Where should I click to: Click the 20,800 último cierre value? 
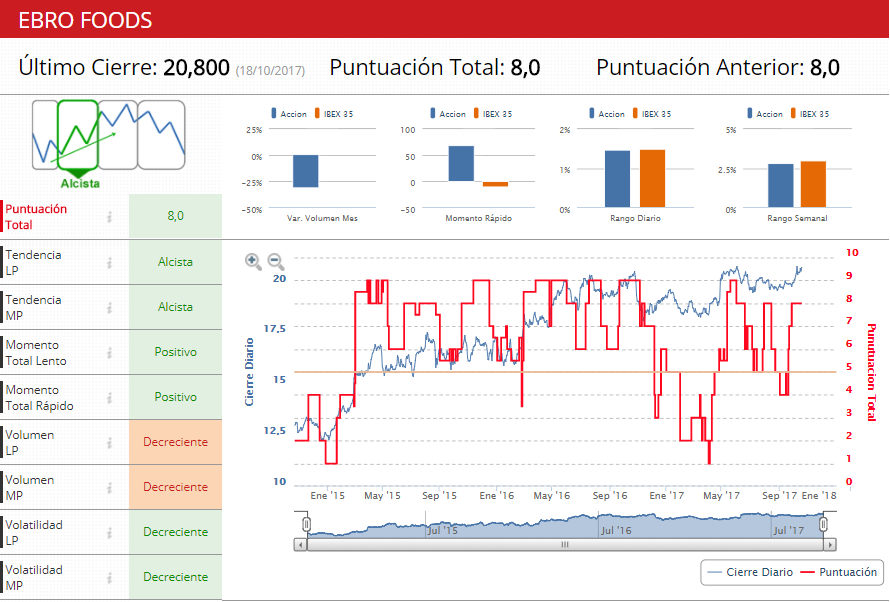pos(196,68)
